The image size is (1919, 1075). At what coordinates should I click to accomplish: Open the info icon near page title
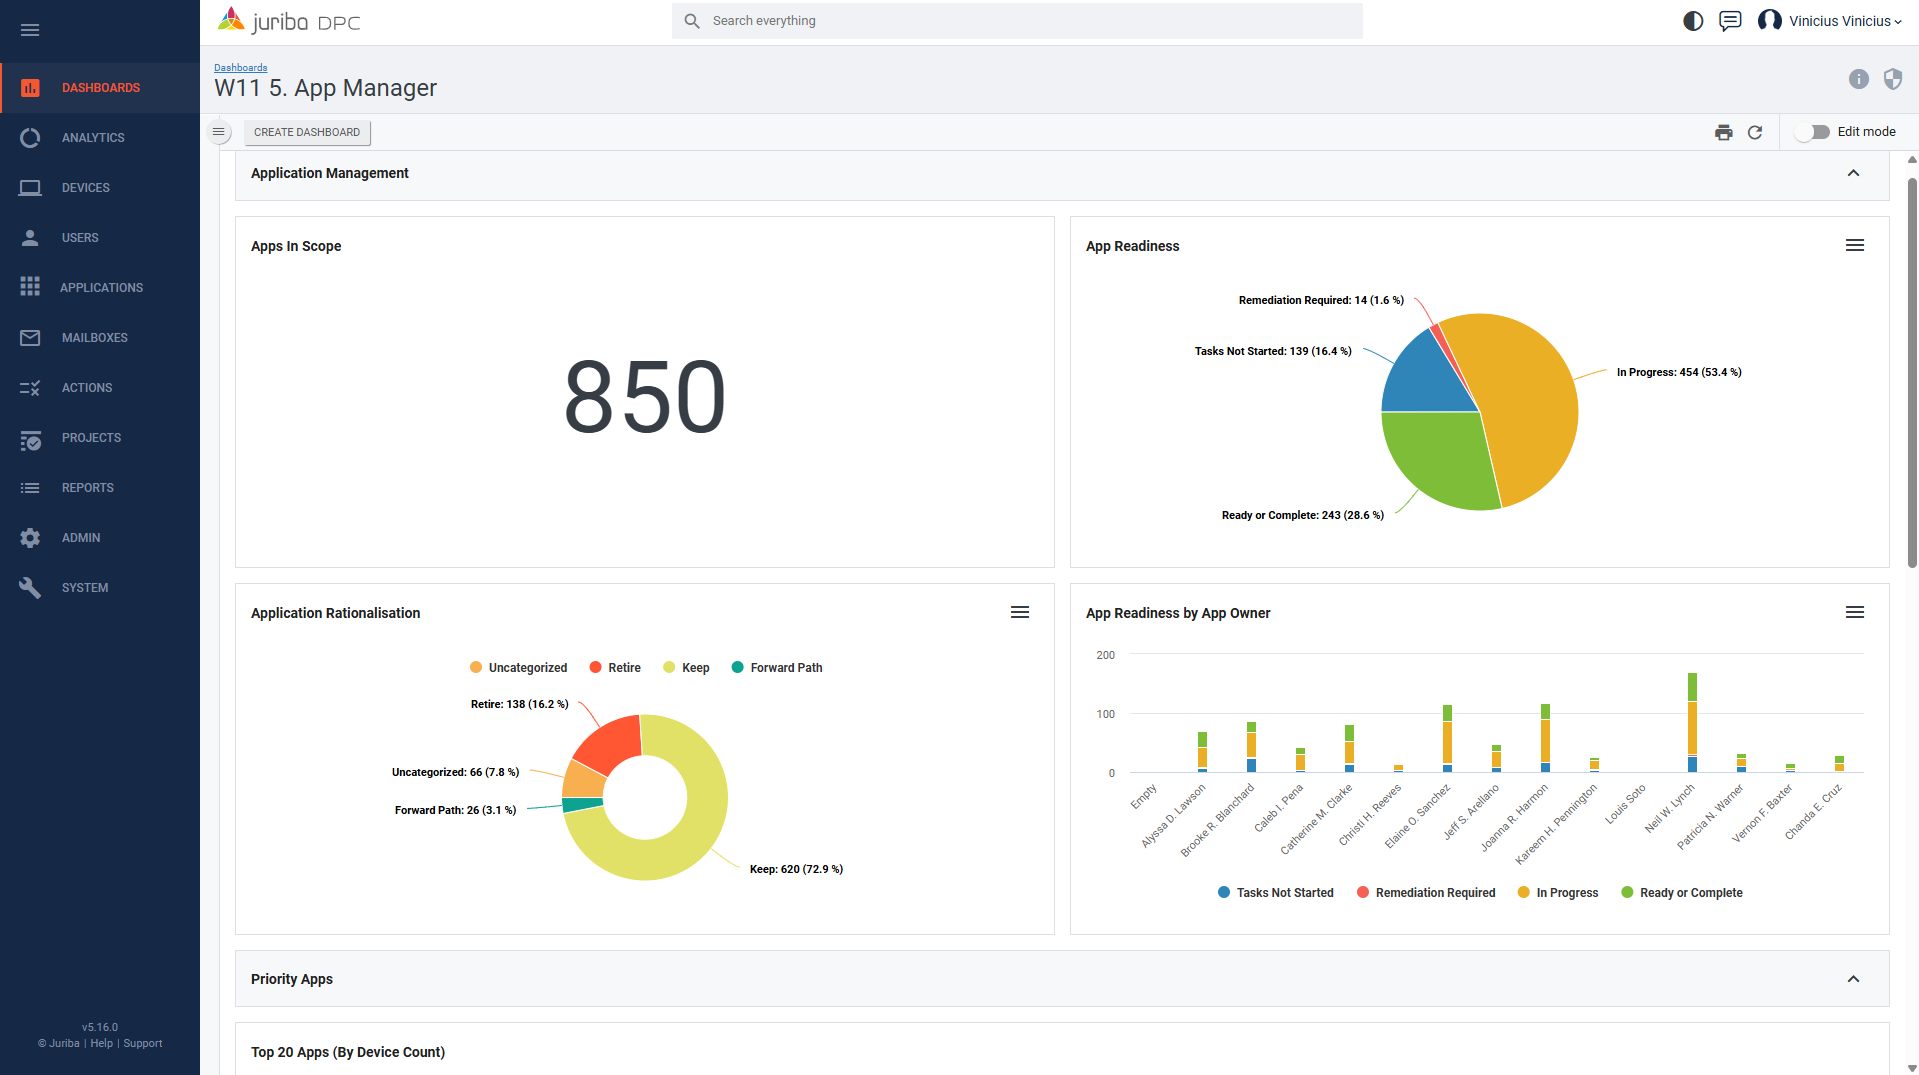1858,79
